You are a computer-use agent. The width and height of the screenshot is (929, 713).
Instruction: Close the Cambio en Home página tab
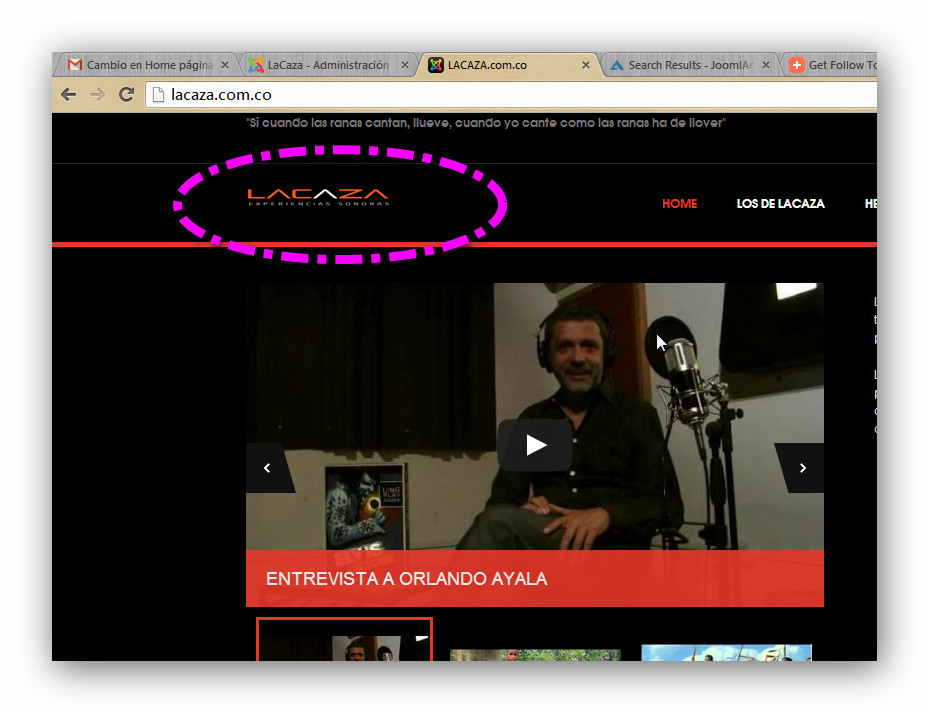tap(225, 65)
